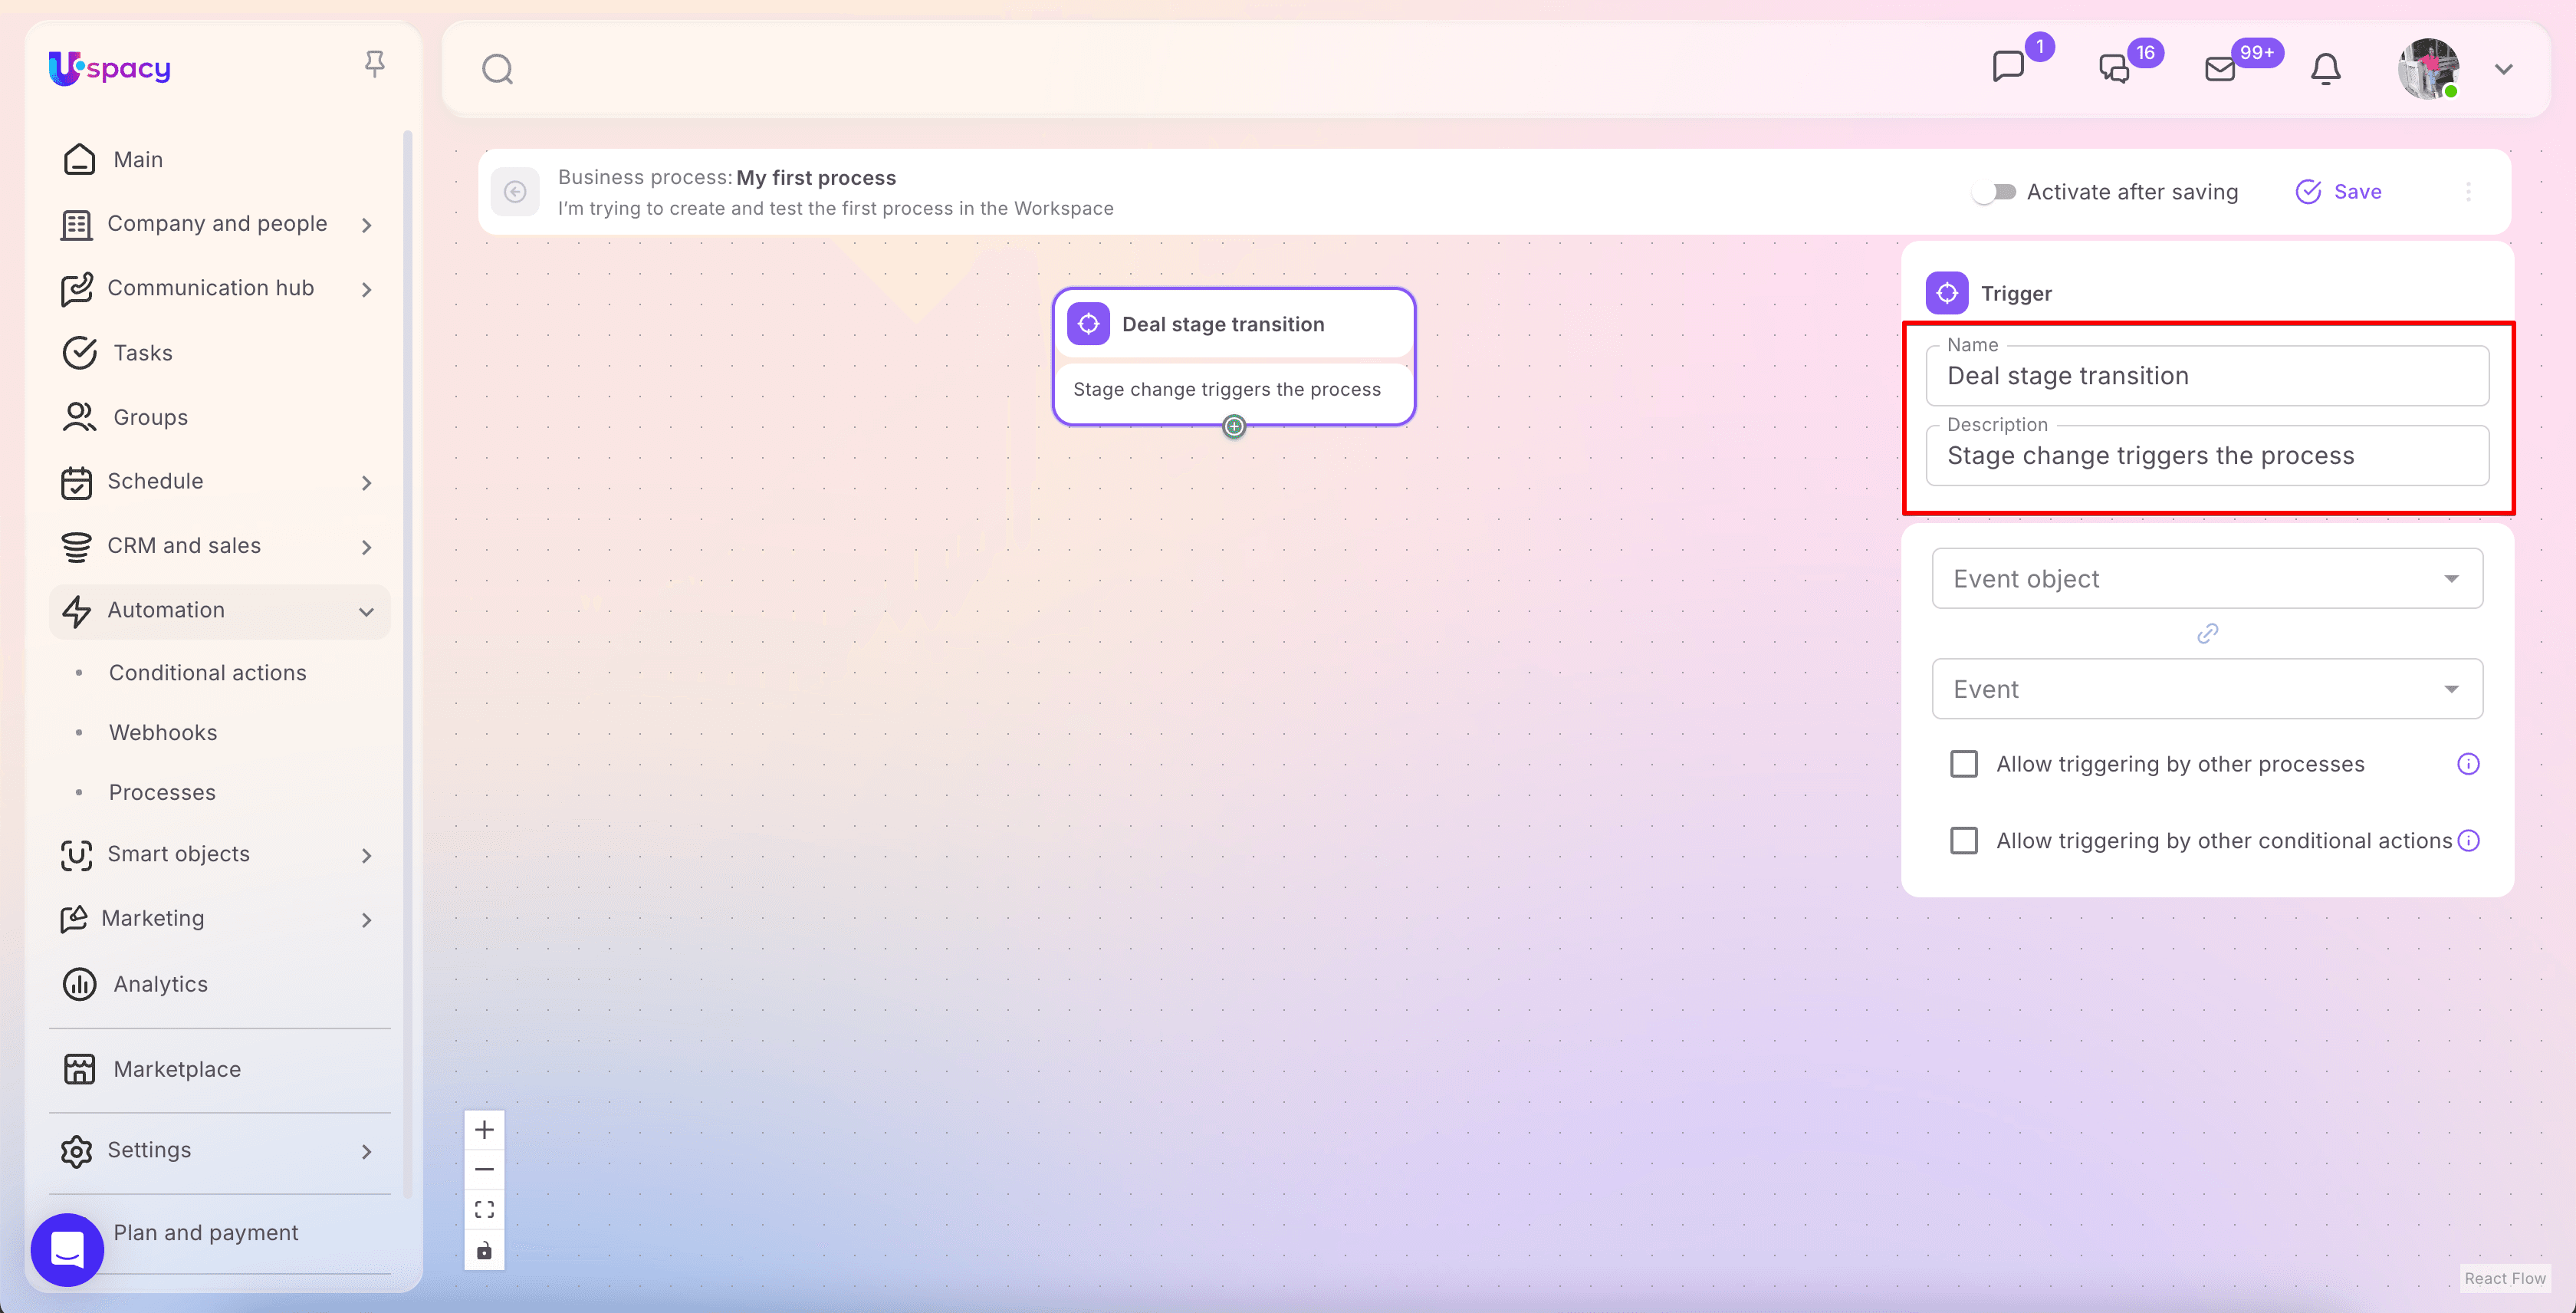Zoom in on the flow canvas

[484, 1130]
